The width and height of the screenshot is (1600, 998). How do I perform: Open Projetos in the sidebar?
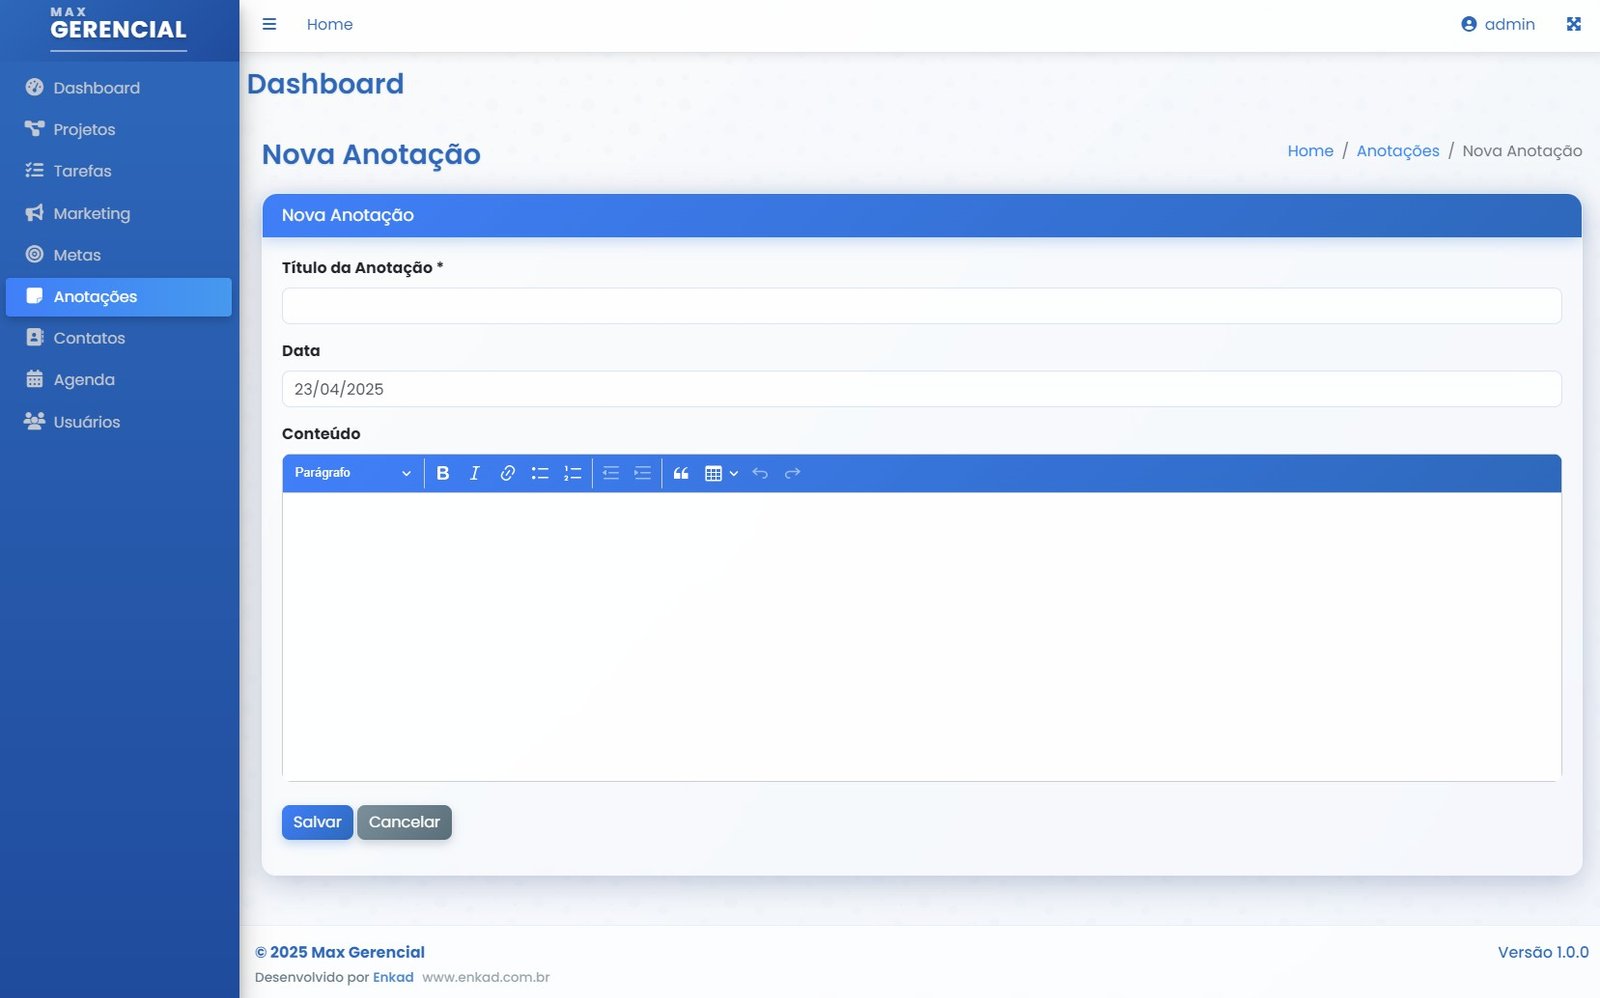[x=84, y=129]
